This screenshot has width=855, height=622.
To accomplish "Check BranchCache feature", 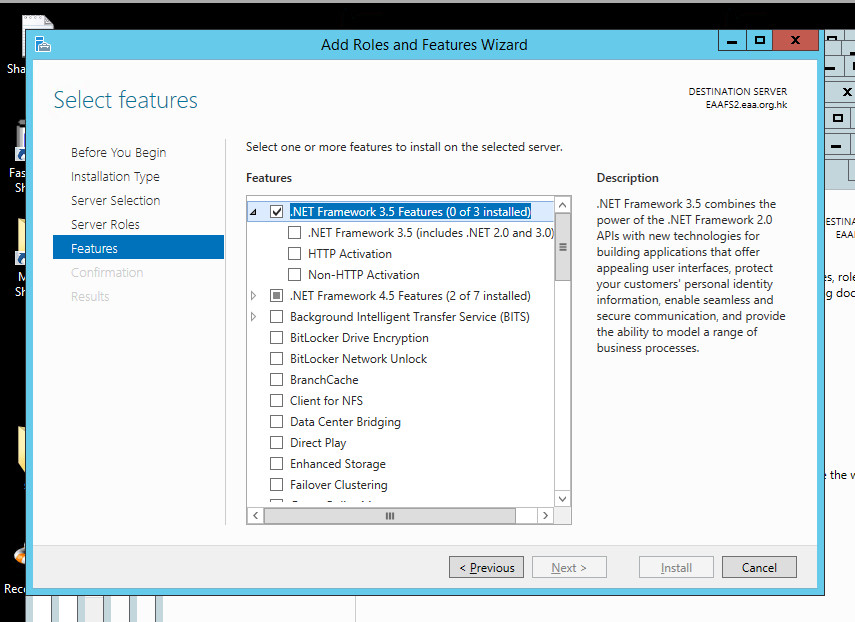I will click(x=276, y=379).
